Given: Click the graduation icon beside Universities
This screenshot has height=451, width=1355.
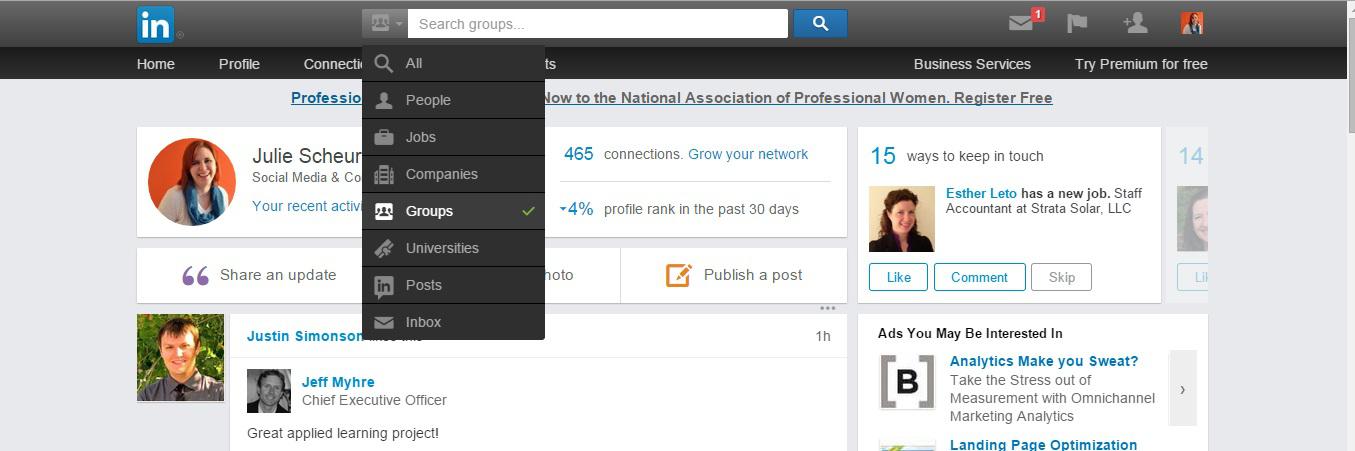Looking at the screenshot, I should 383,248.
